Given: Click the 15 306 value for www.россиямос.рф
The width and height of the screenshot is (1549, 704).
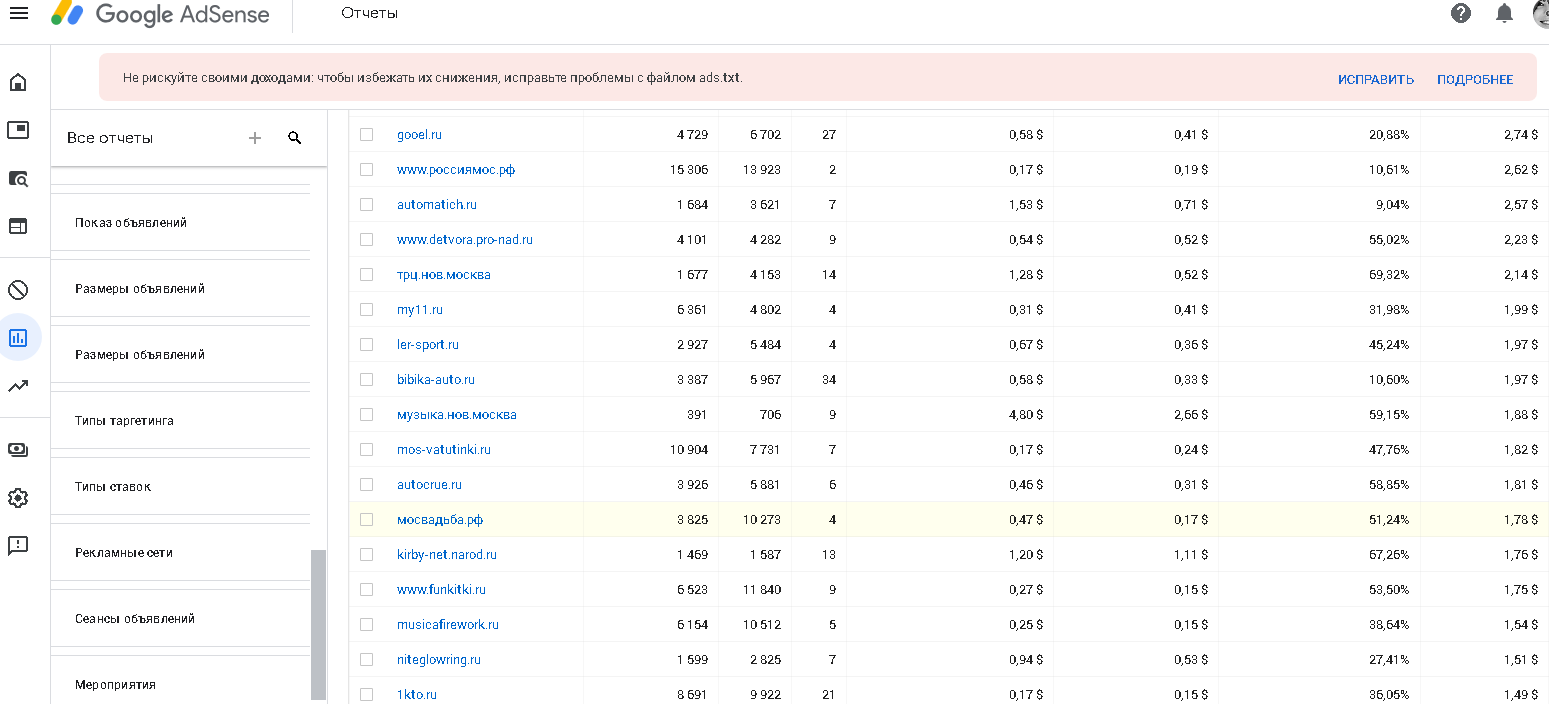Looking at the screenshot, I should tap(689, 170).
